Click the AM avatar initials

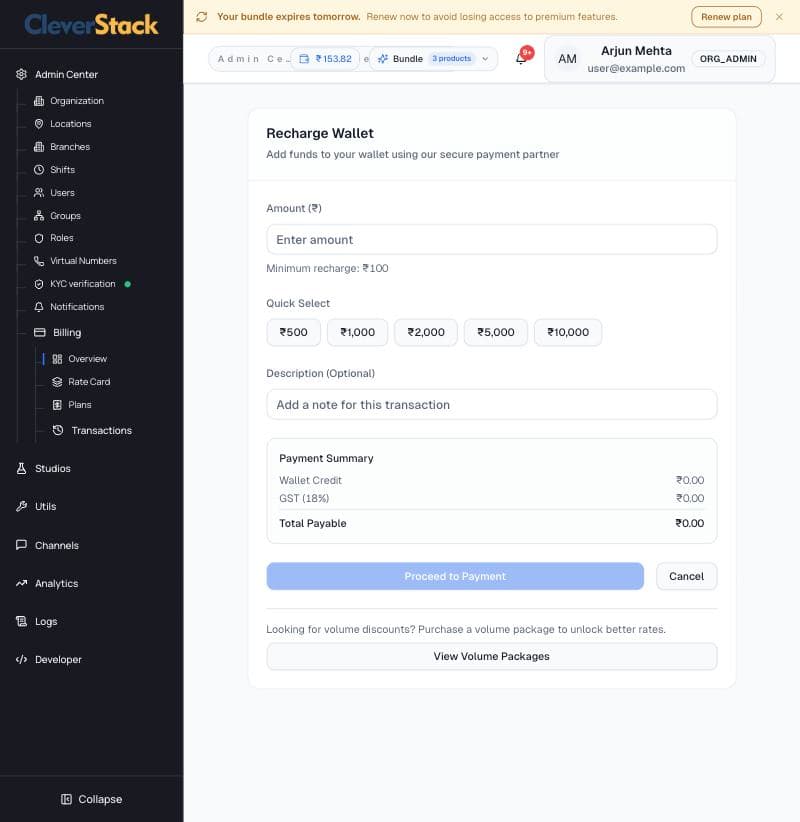coord(567,59)
